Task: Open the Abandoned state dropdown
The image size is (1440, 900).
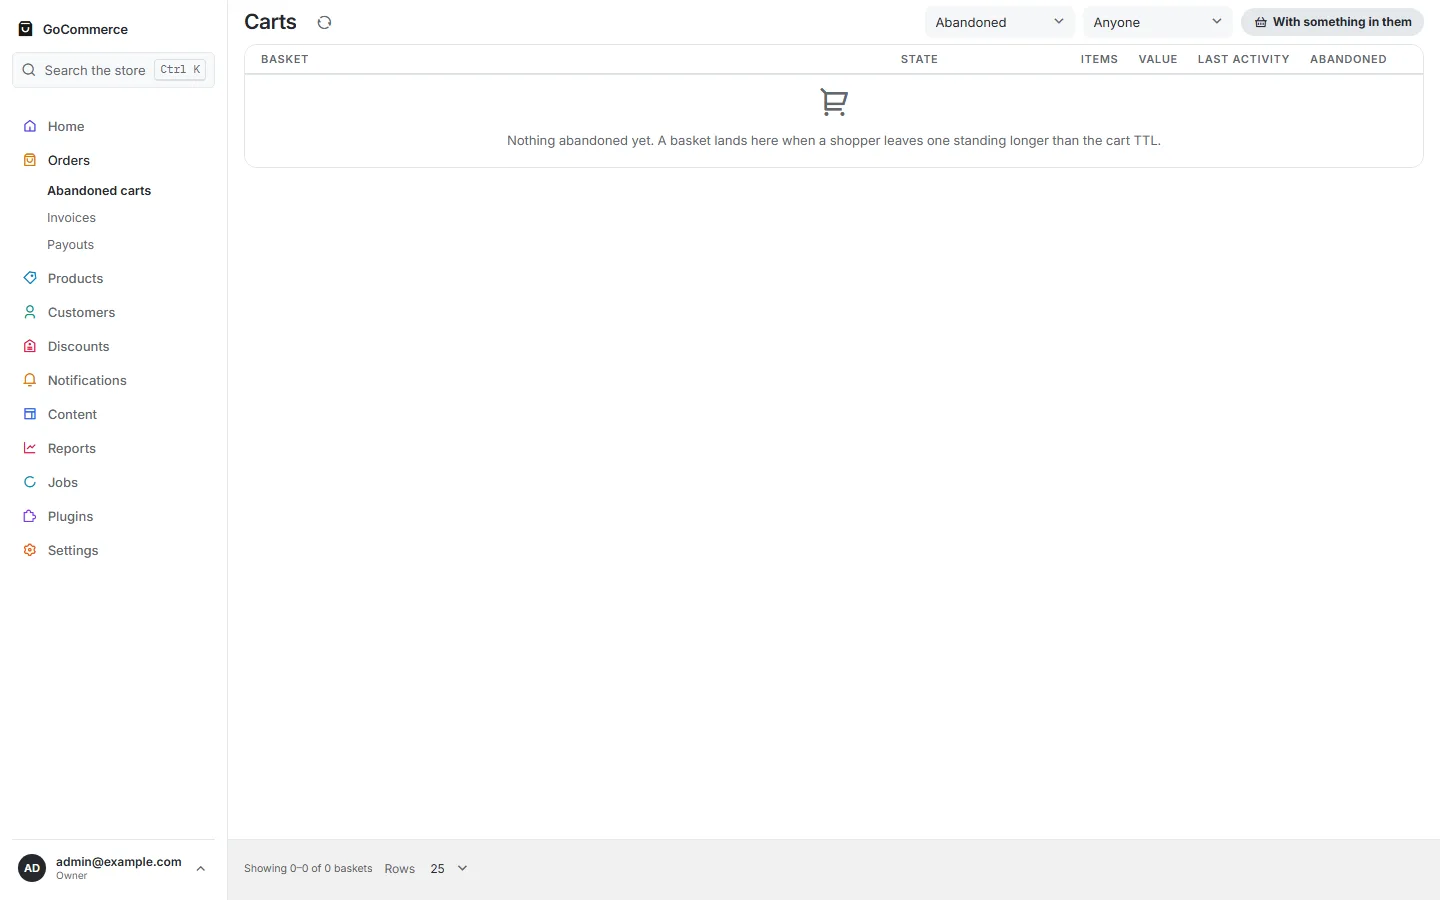Action: (x=999, y=22)
